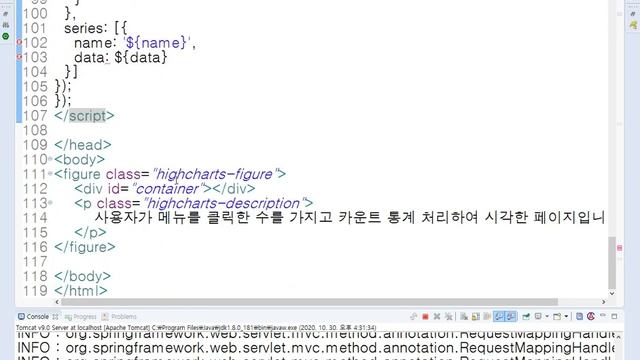Click the greyed disconnect icon left of Terminate
640x360 pixels.
coord(413,316)
